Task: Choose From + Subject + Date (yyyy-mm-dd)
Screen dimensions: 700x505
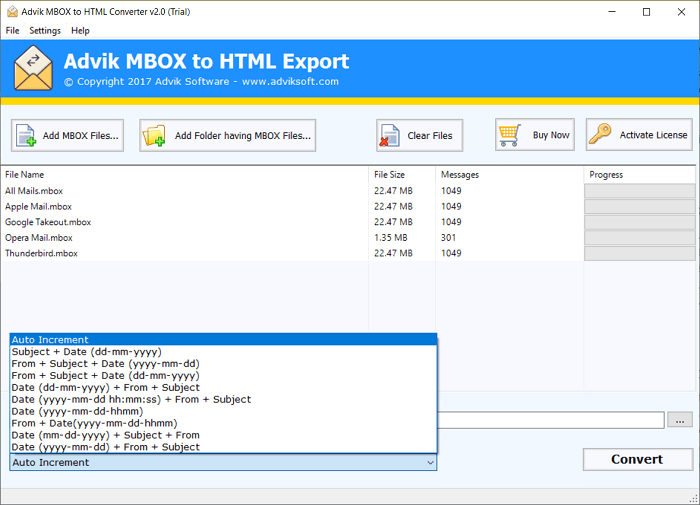Action: tap(223, 363)
